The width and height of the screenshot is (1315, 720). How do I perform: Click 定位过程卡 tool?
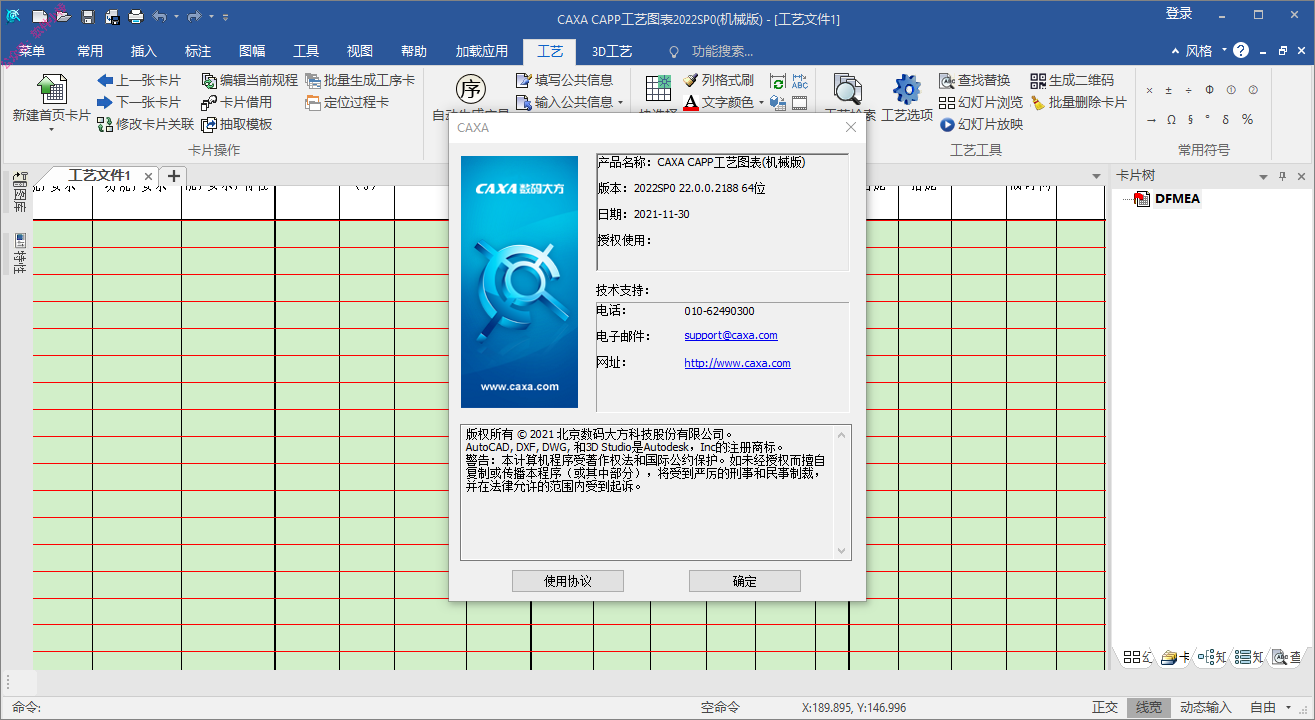pos(347,102)
